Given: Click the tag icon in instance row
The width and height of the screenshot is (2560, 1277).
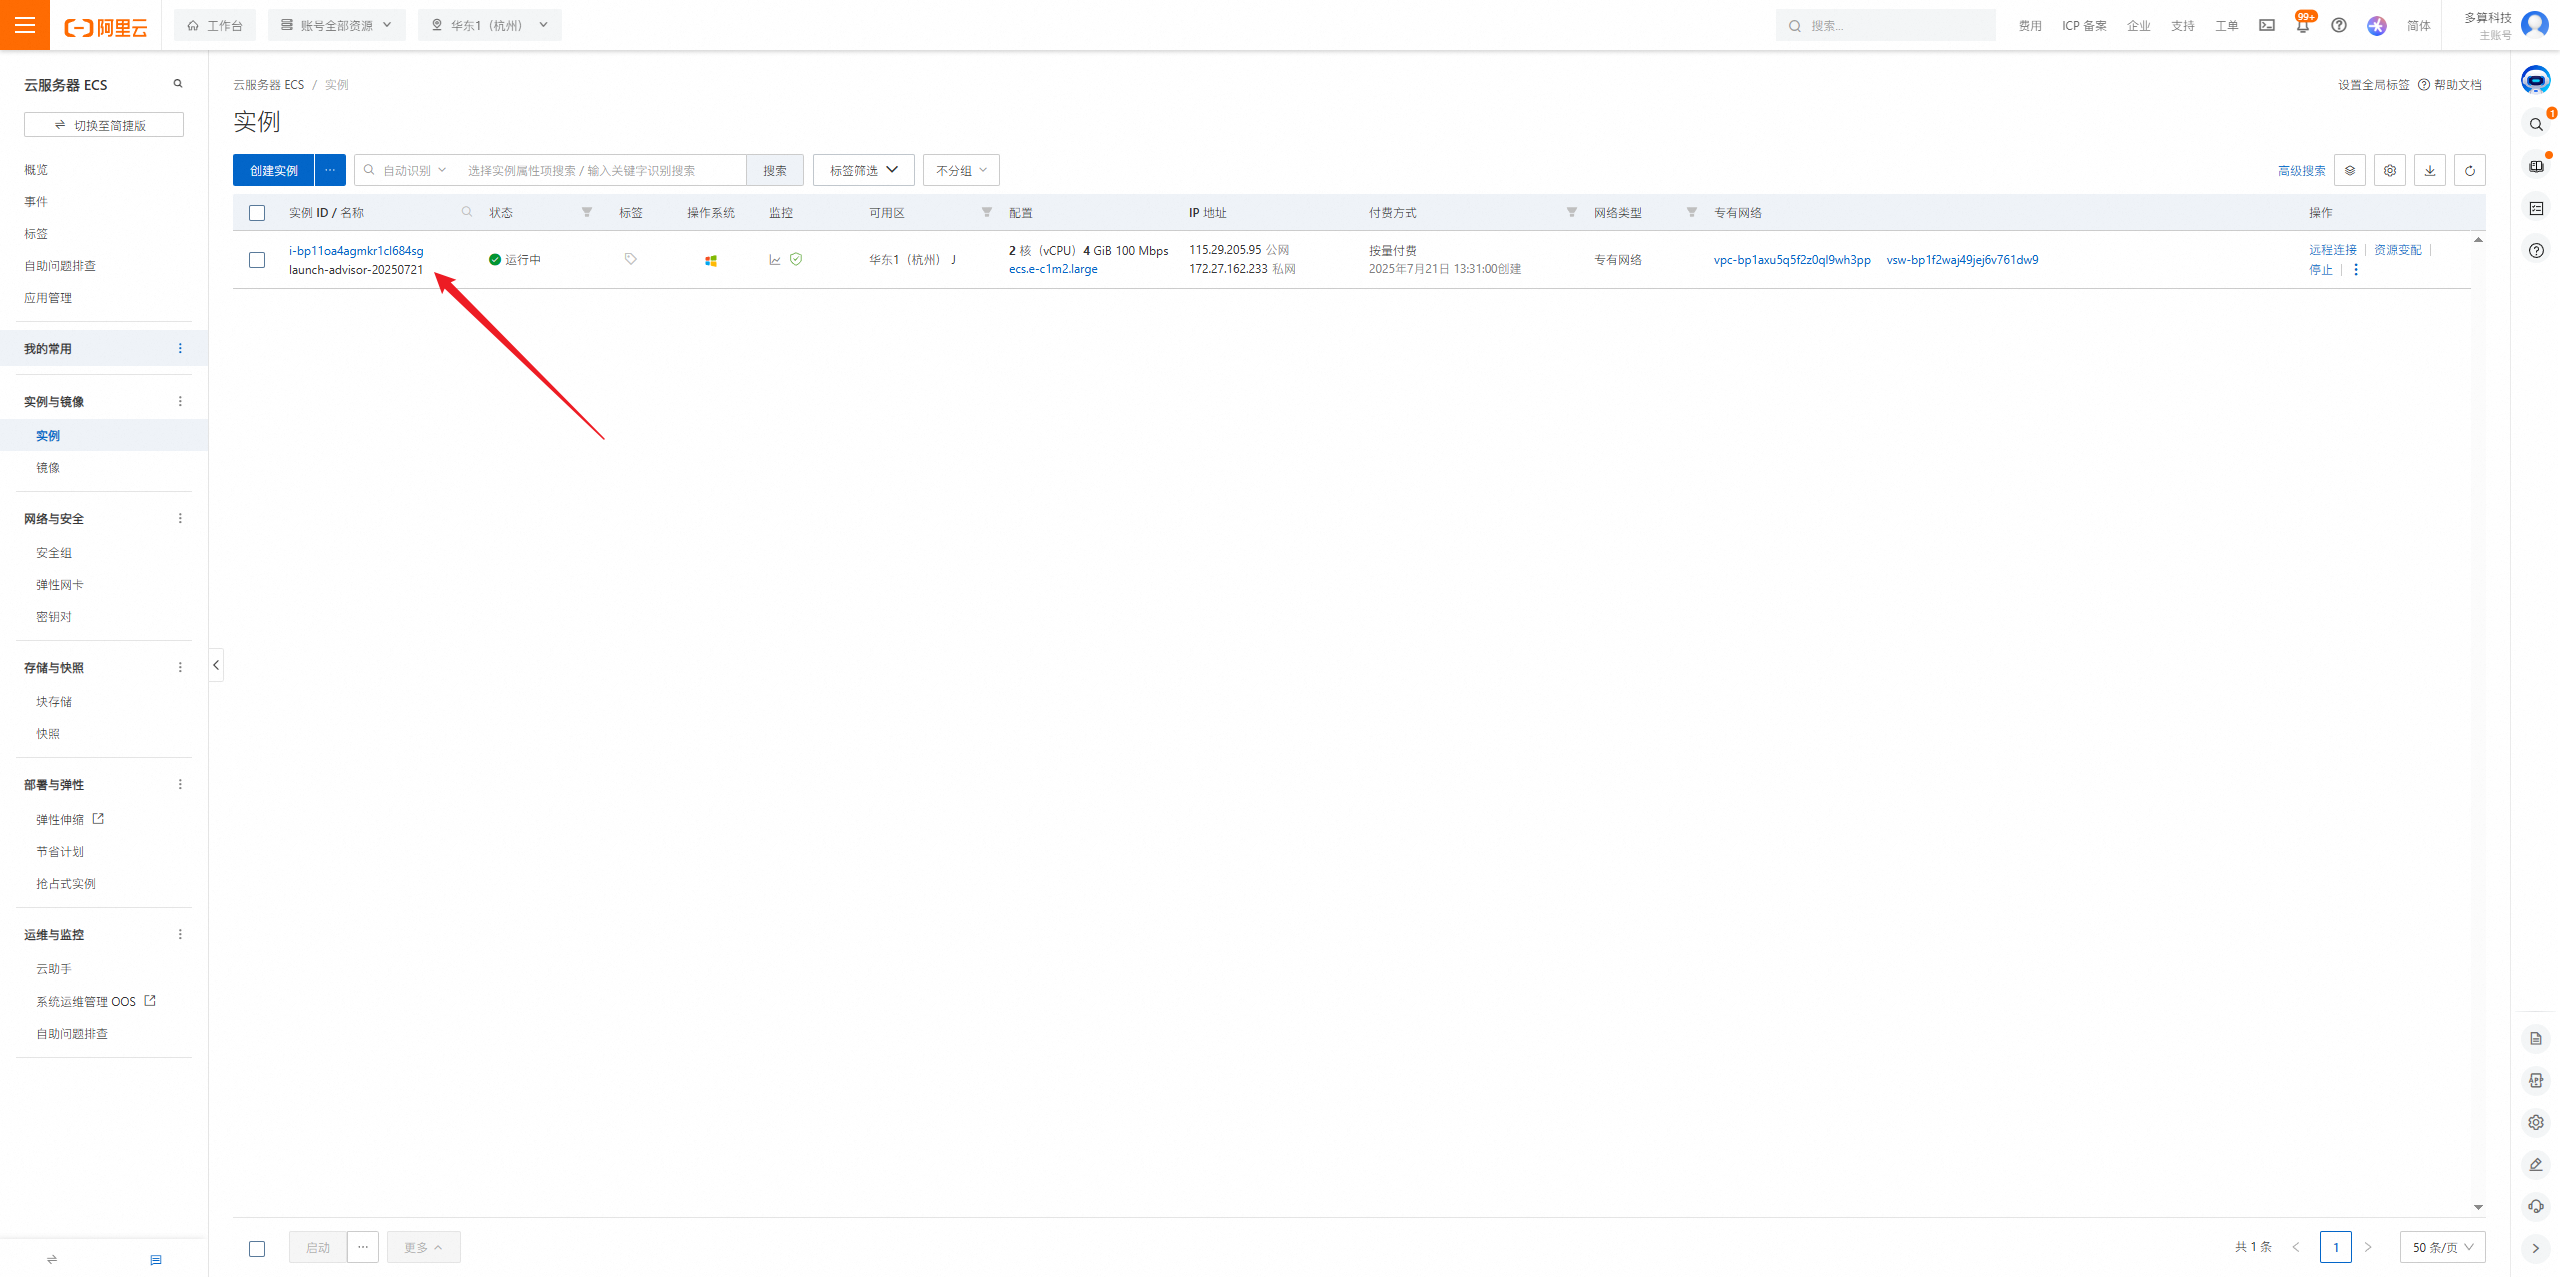Looking at the screenshot, I should [630, 259].
